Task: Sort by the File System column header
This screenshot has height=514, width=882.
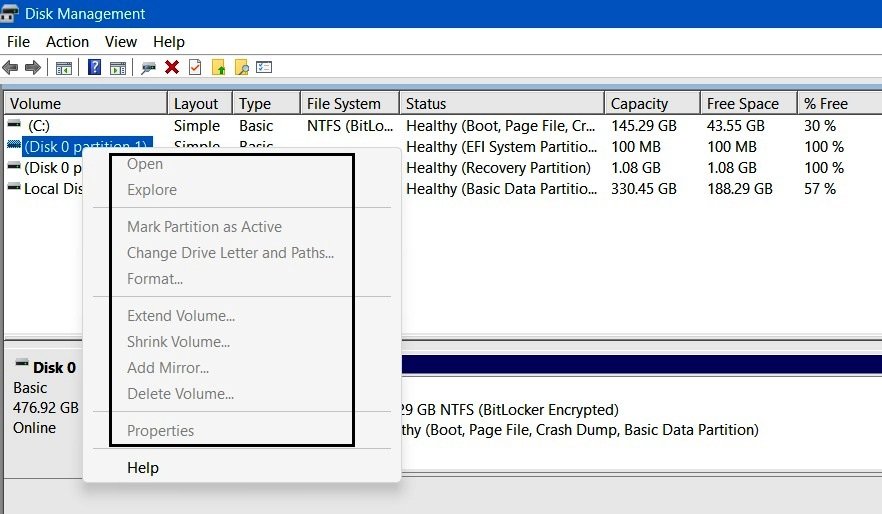Action: point(349,103)
